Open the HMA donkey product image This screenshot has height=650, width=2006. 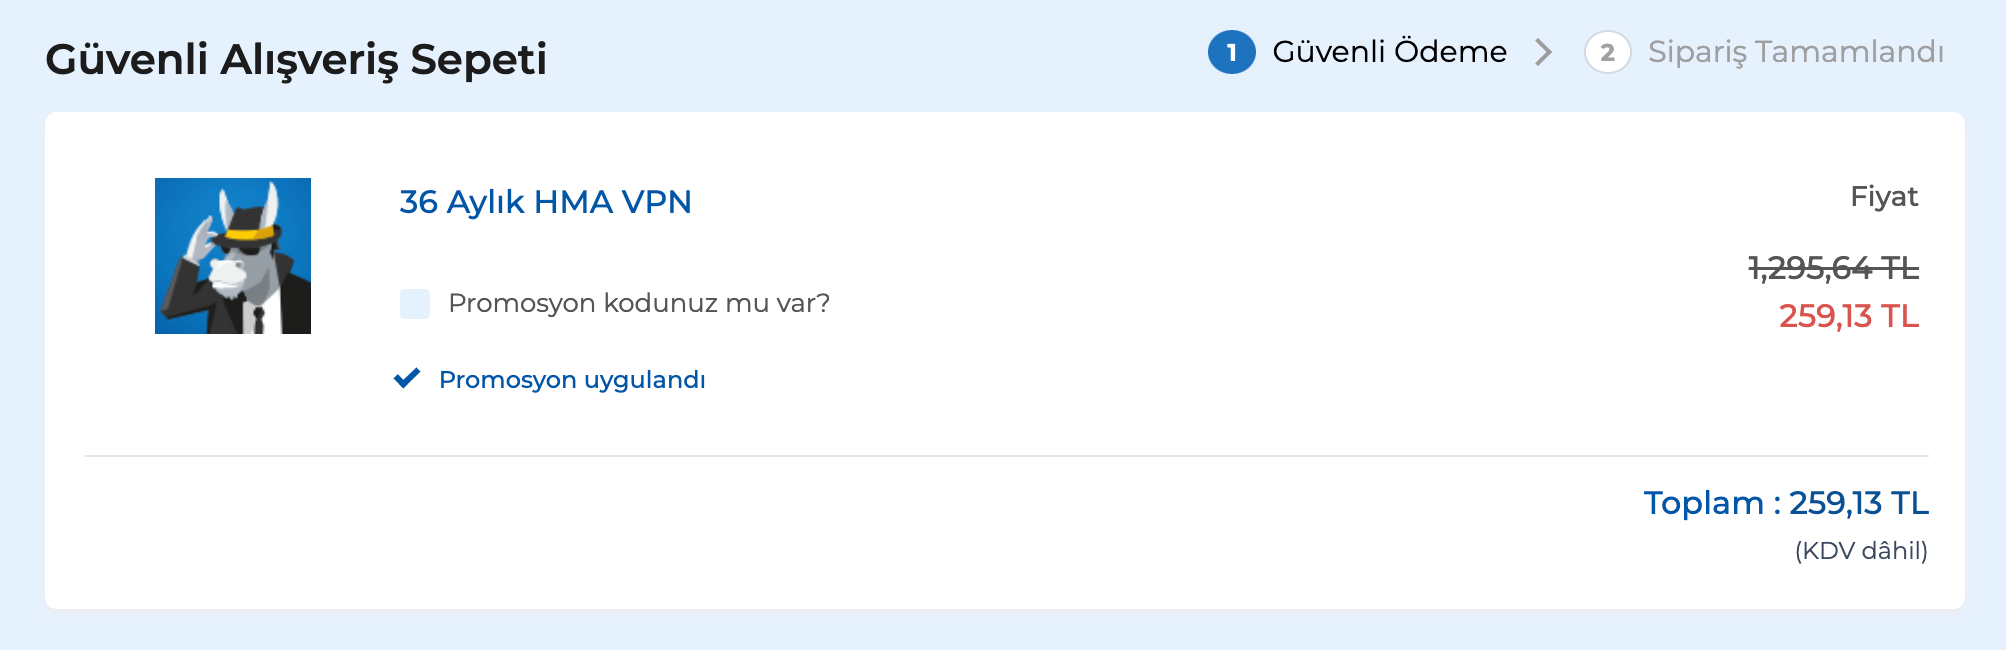click(x=233, y=256)
